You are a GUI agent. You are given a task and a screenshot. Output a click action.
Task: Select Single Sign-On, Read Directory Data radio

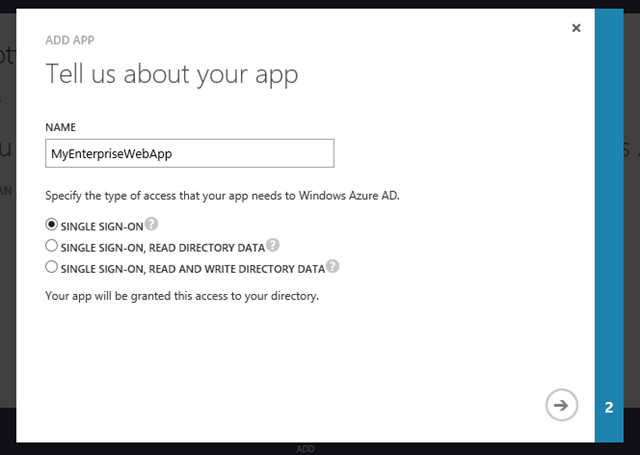[51, 246]
